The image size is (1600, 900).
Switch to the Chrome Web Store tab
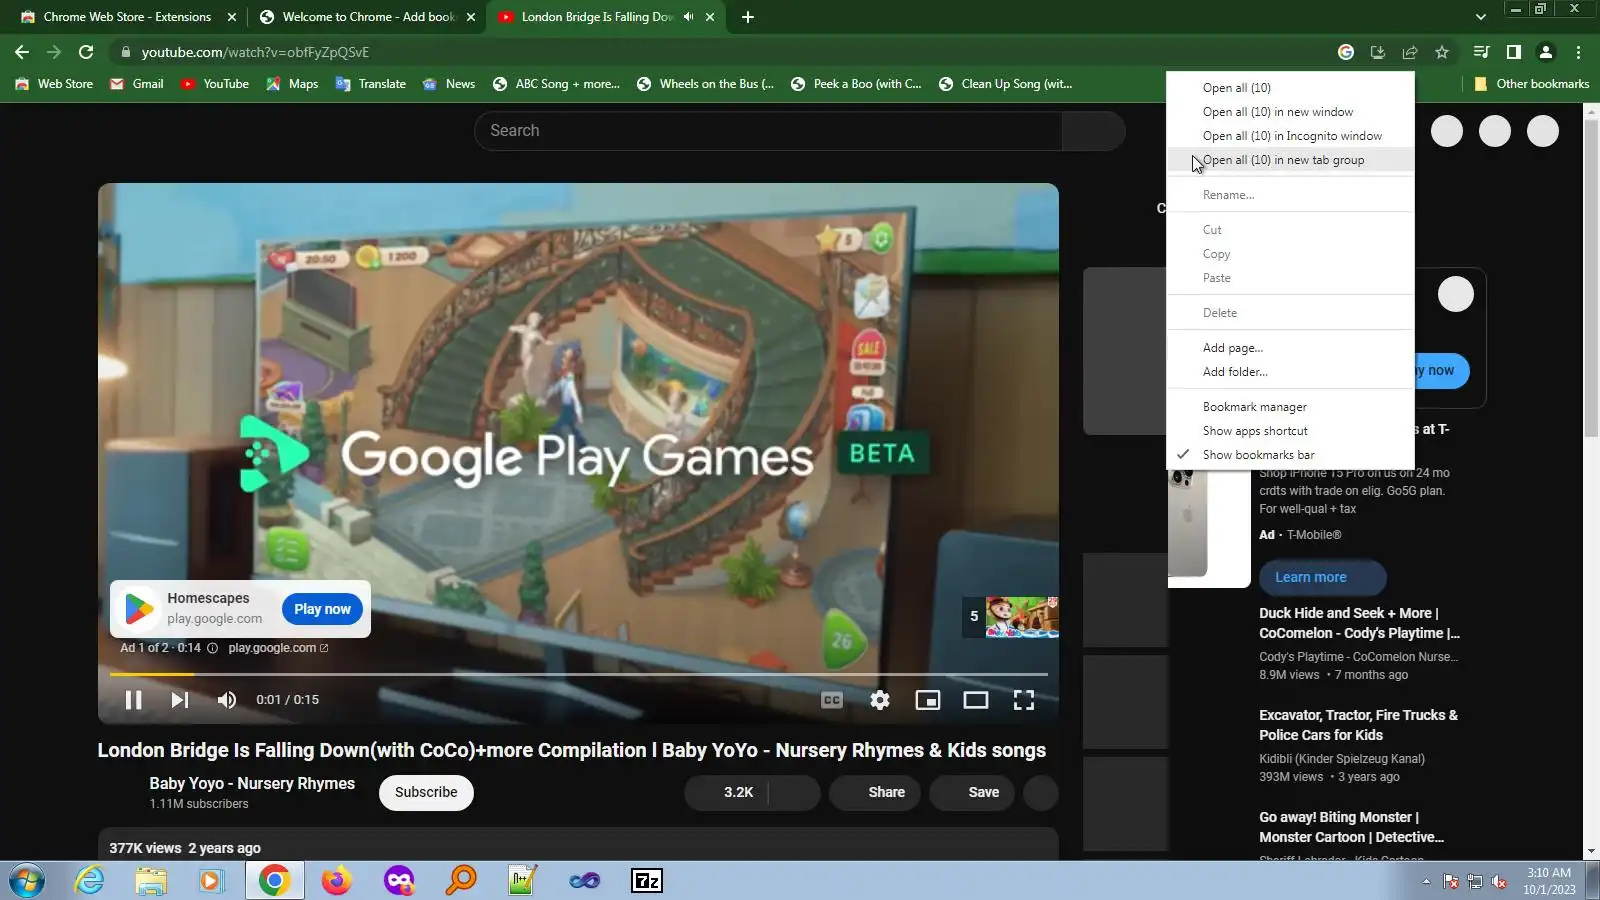point(127,17)
